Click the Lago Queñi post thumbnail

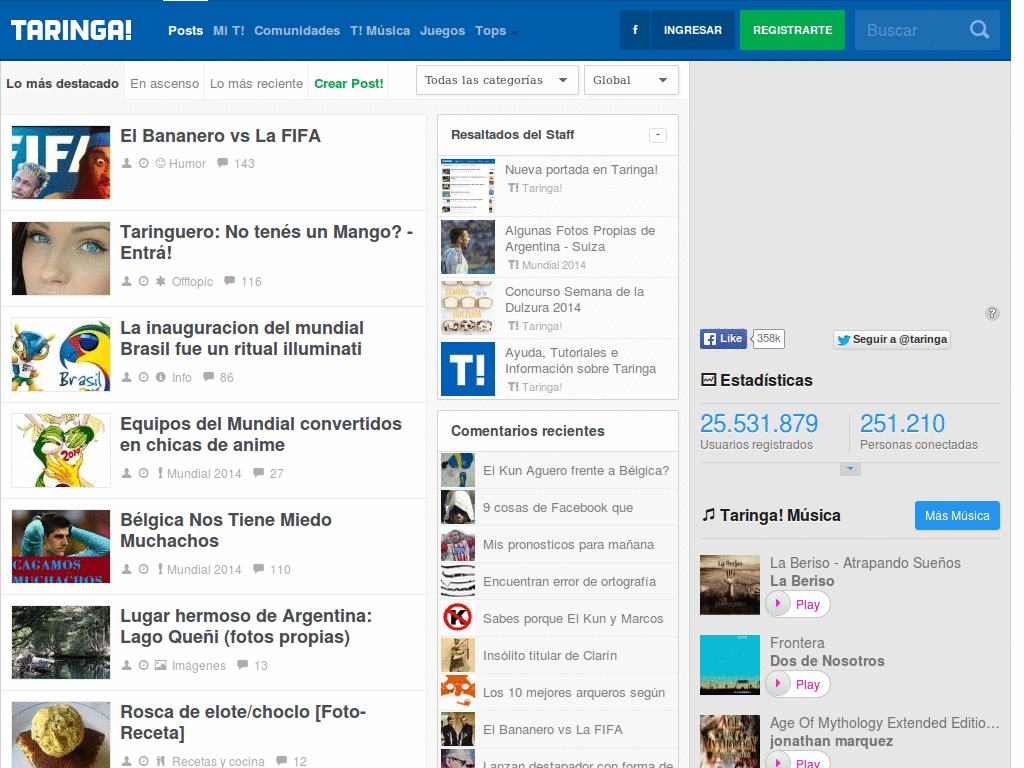[x=61, y=643]
